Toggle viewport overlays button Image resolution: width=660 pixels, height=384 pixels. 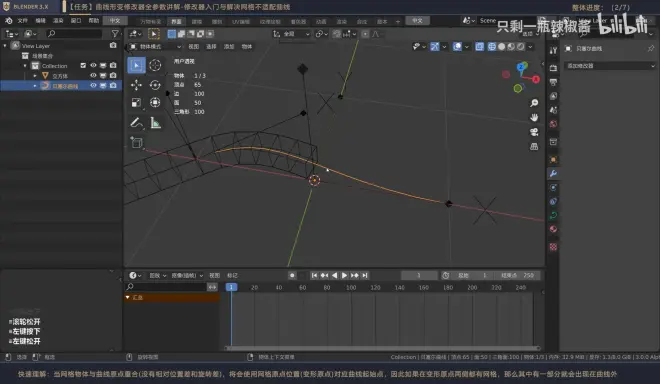tap(457, 46)
